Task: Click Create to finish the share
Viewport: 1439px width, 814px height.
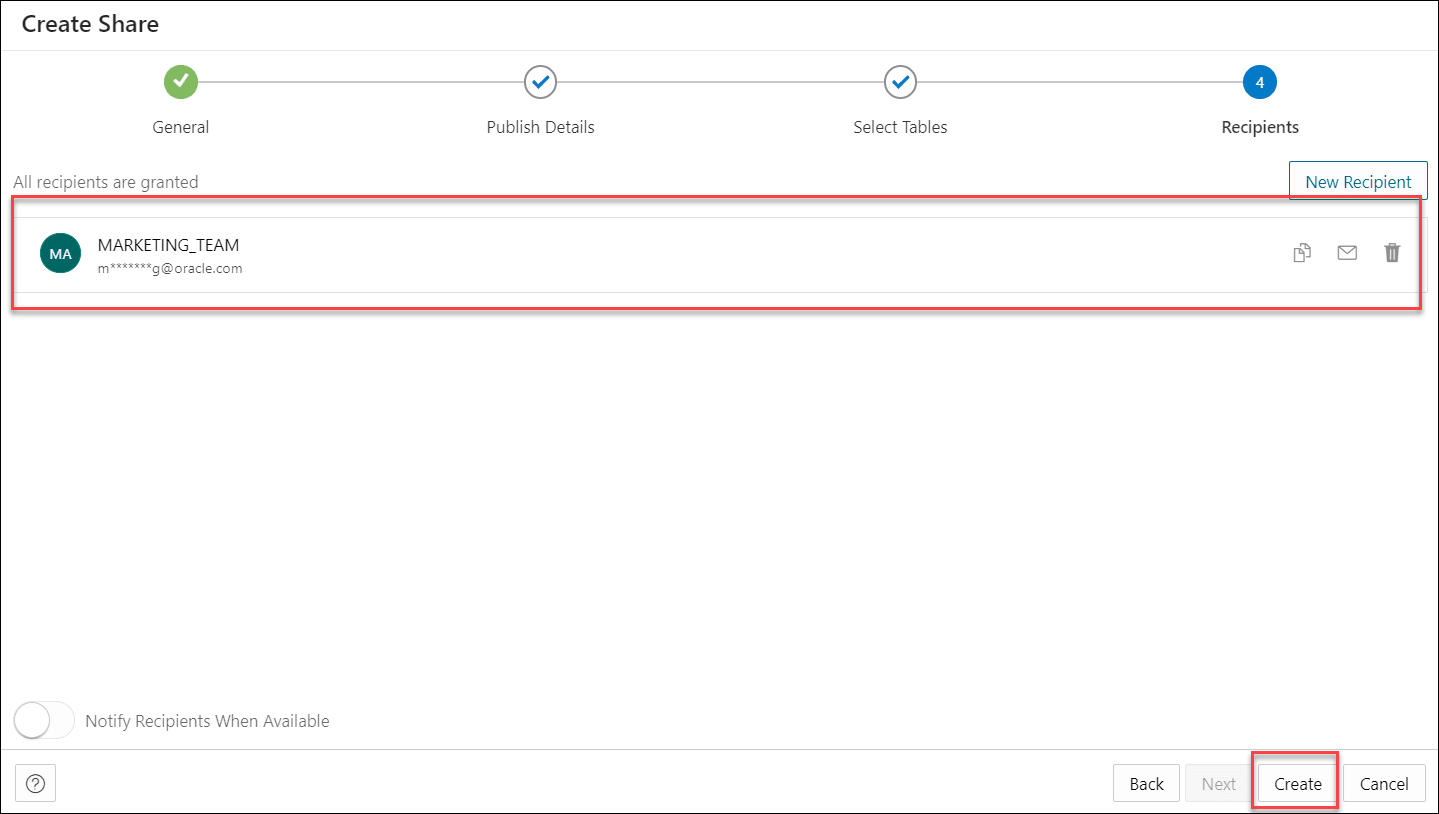Action: pos(1295,783)
